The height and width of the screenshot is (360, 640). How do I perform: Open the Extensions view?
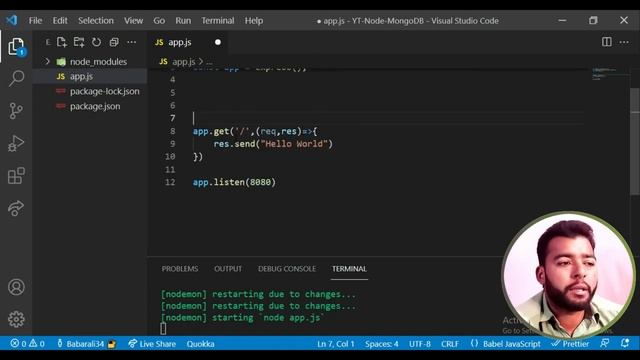(x=16, y=176)
